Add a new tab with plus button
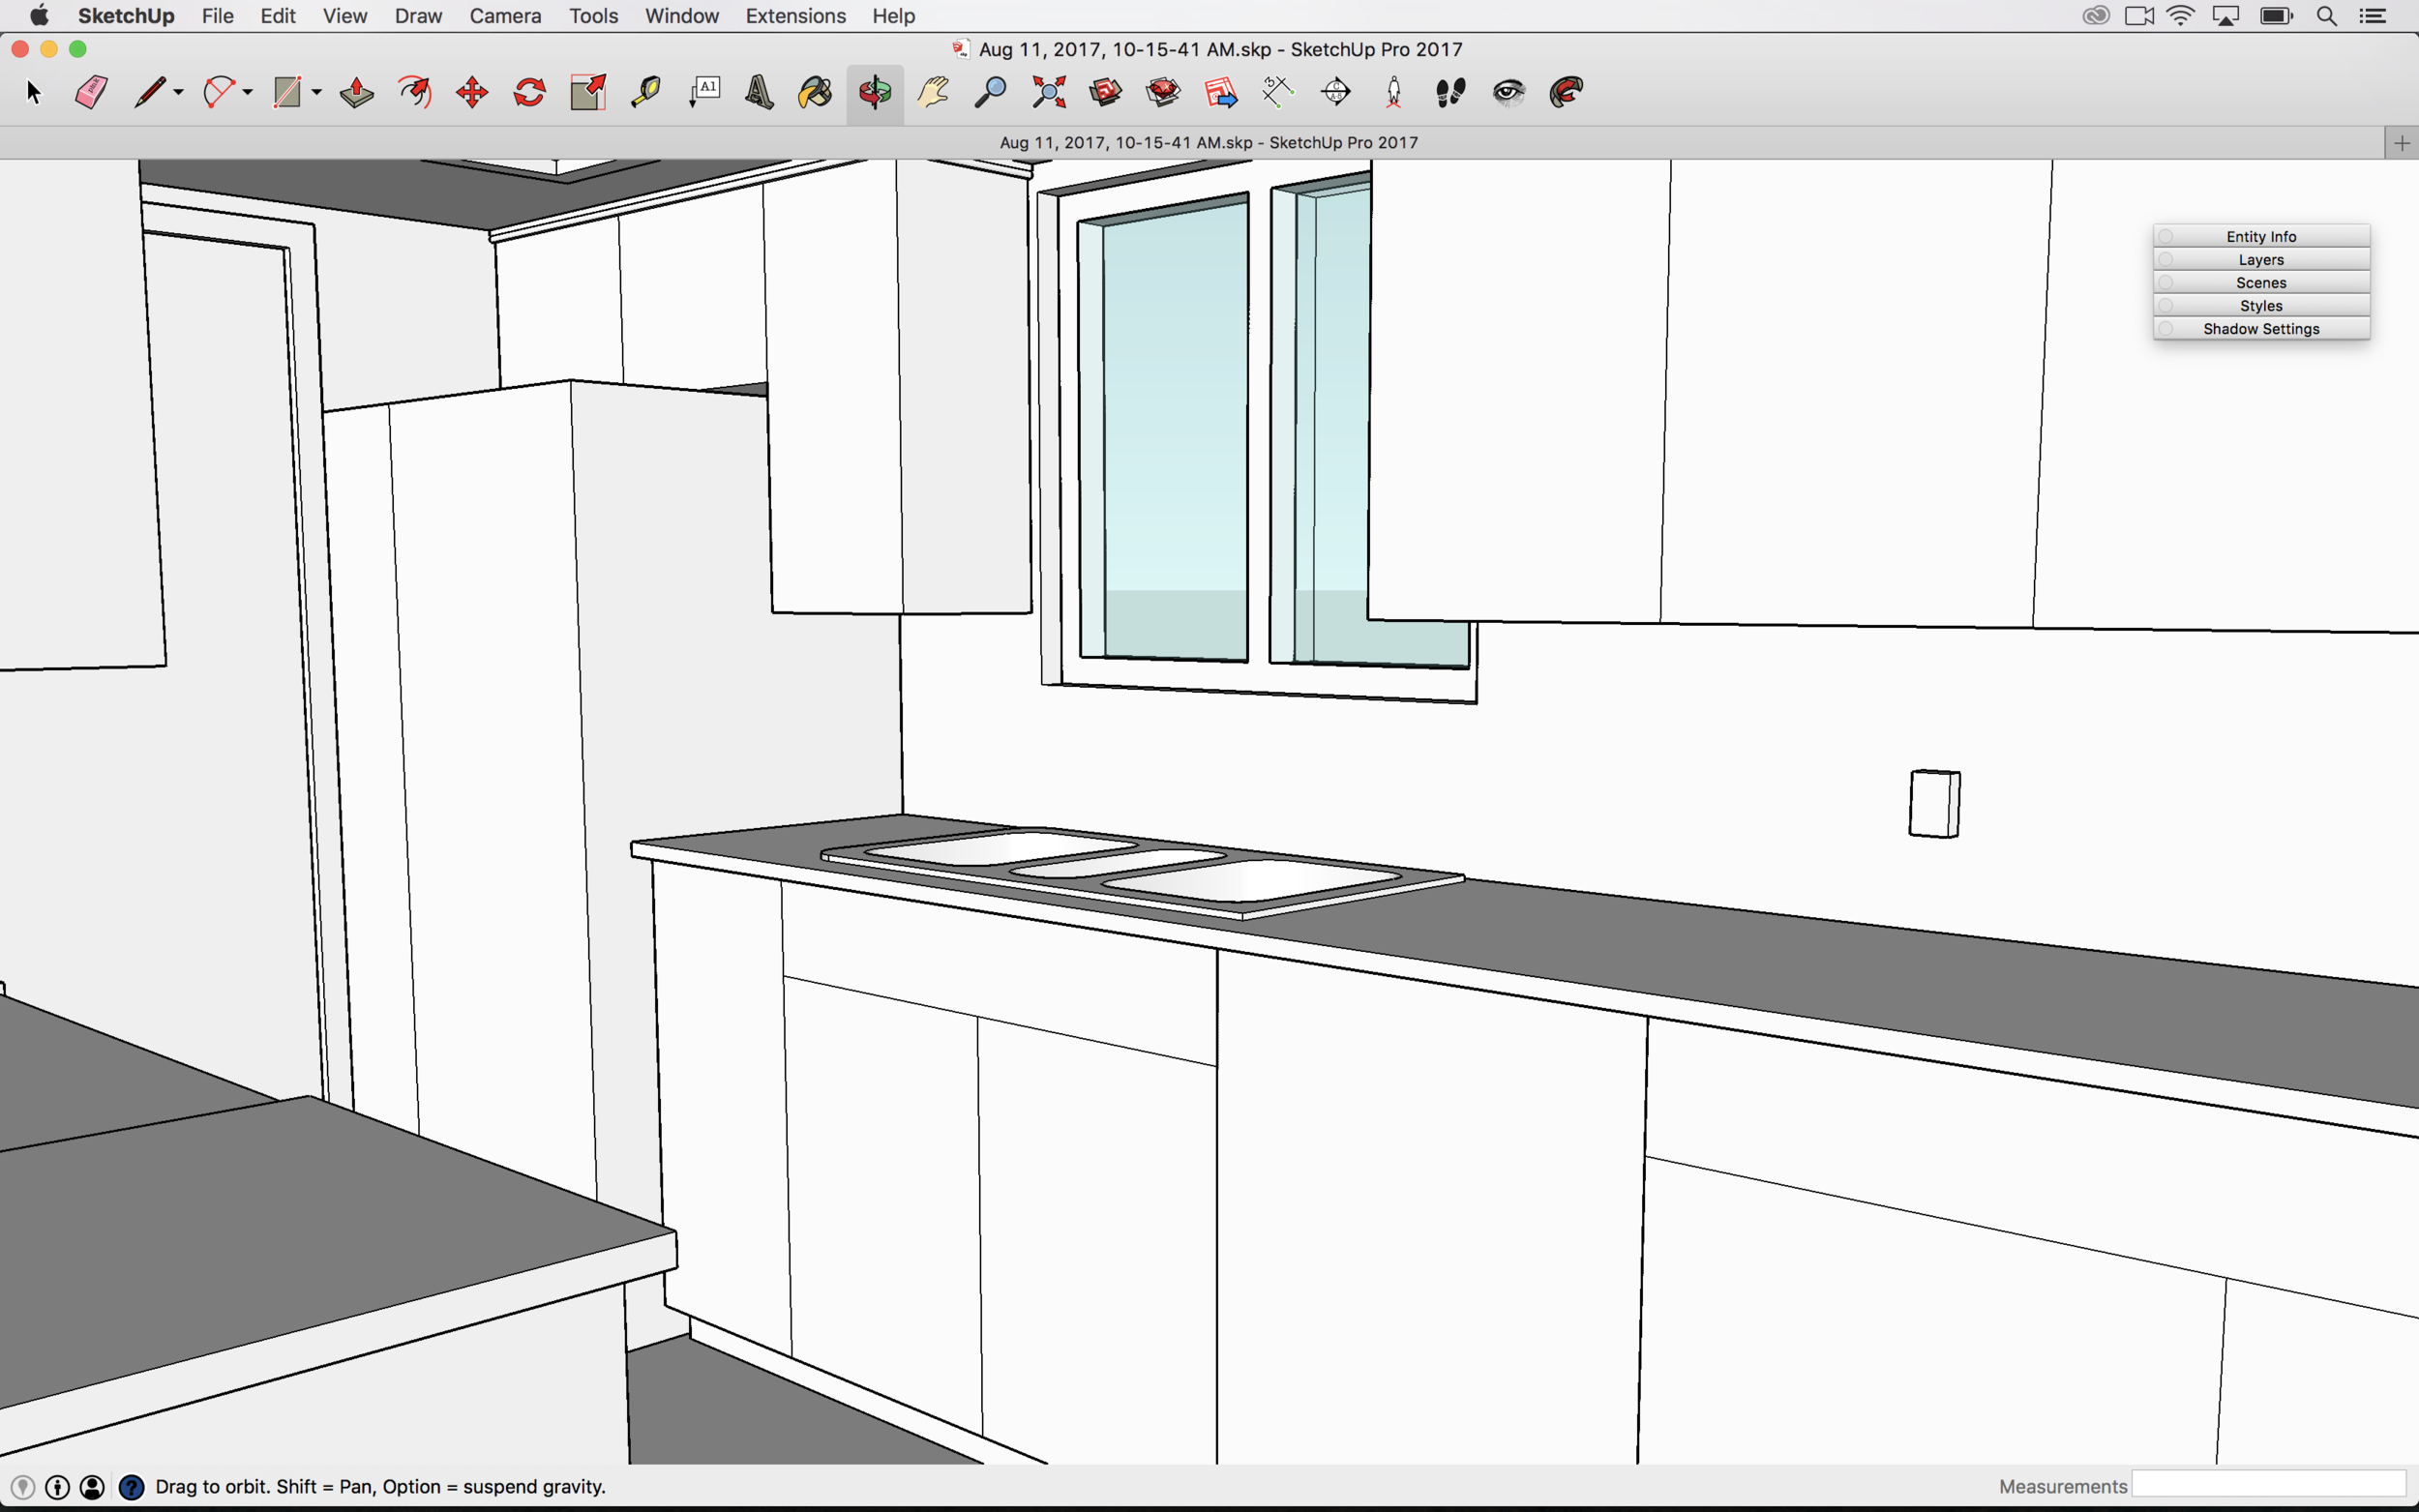This screenshot has width=2419, height=1512. 2401,143
